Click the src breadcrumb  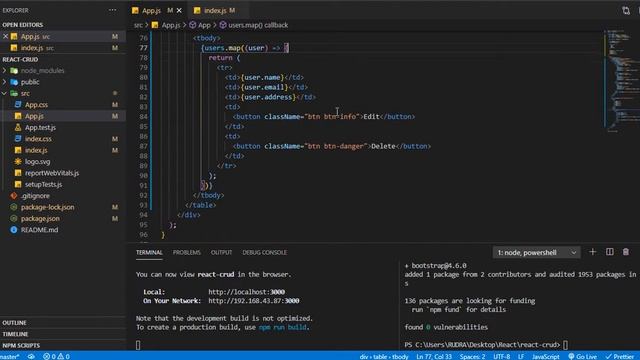tap(138, 25)
